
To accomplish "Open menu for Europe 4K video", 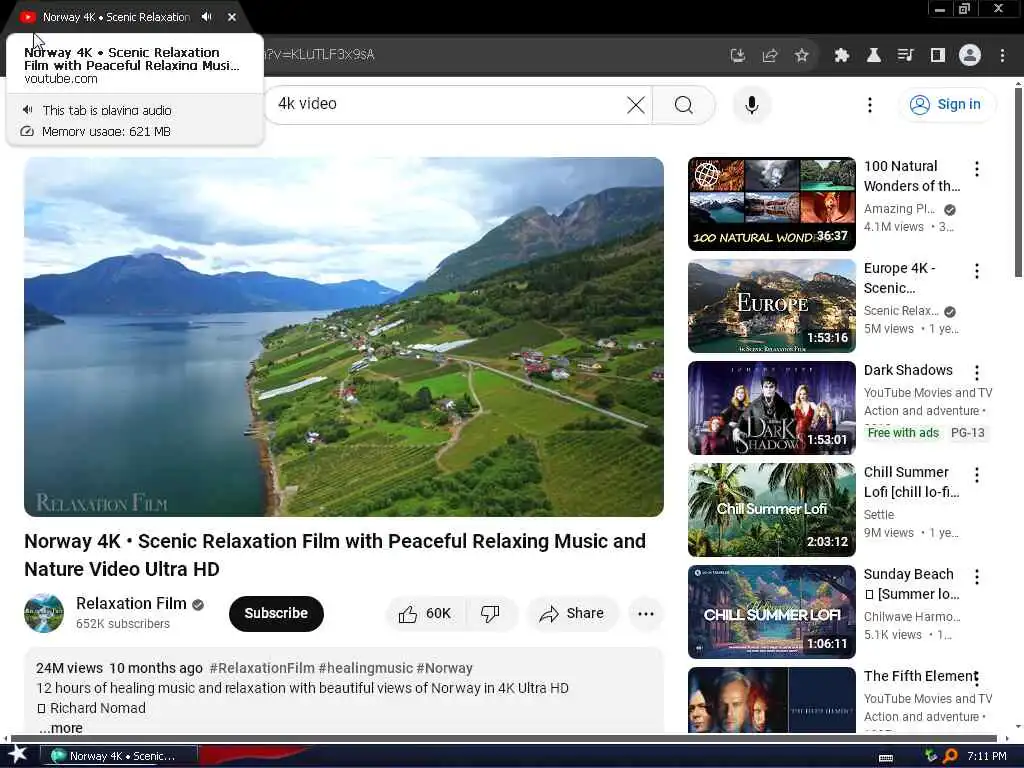I will 977,271.
